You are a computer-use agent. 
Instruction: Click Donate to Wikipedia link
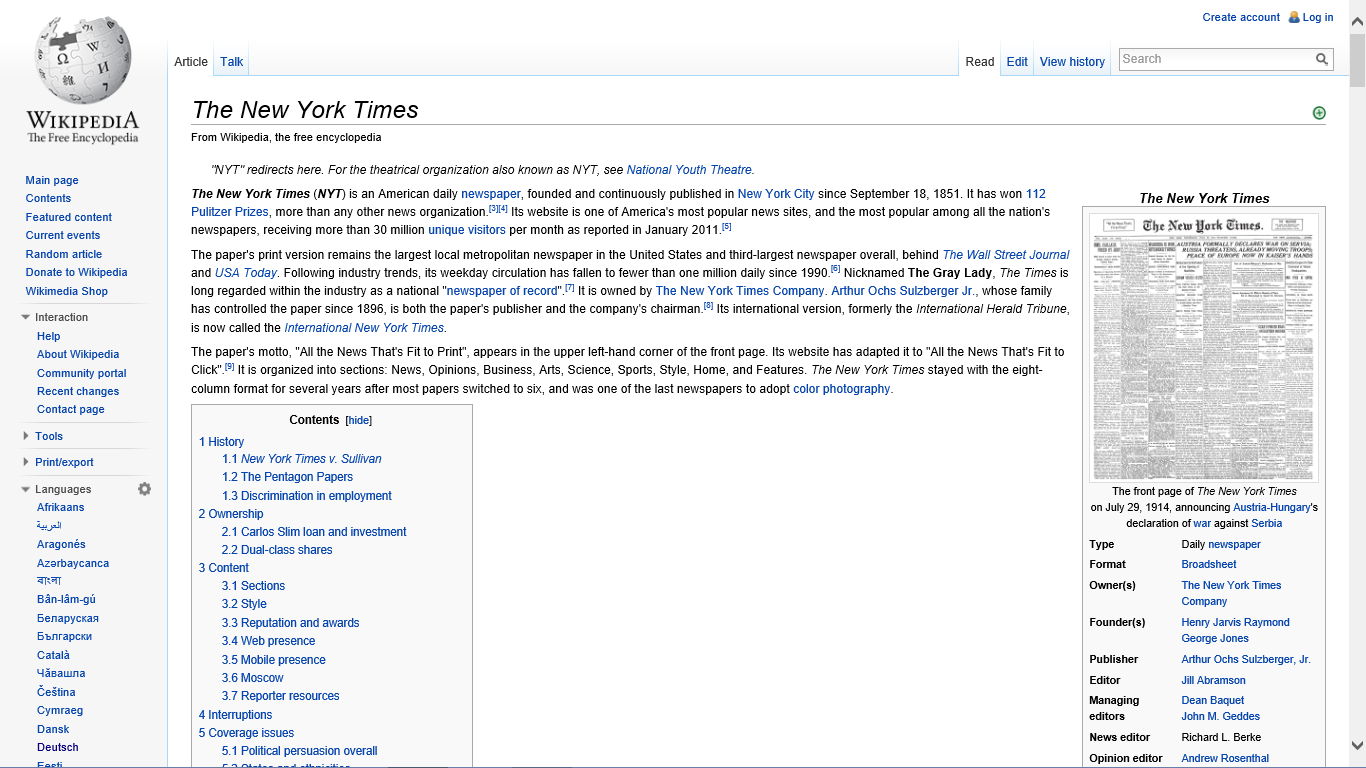(x=76, y=272)
